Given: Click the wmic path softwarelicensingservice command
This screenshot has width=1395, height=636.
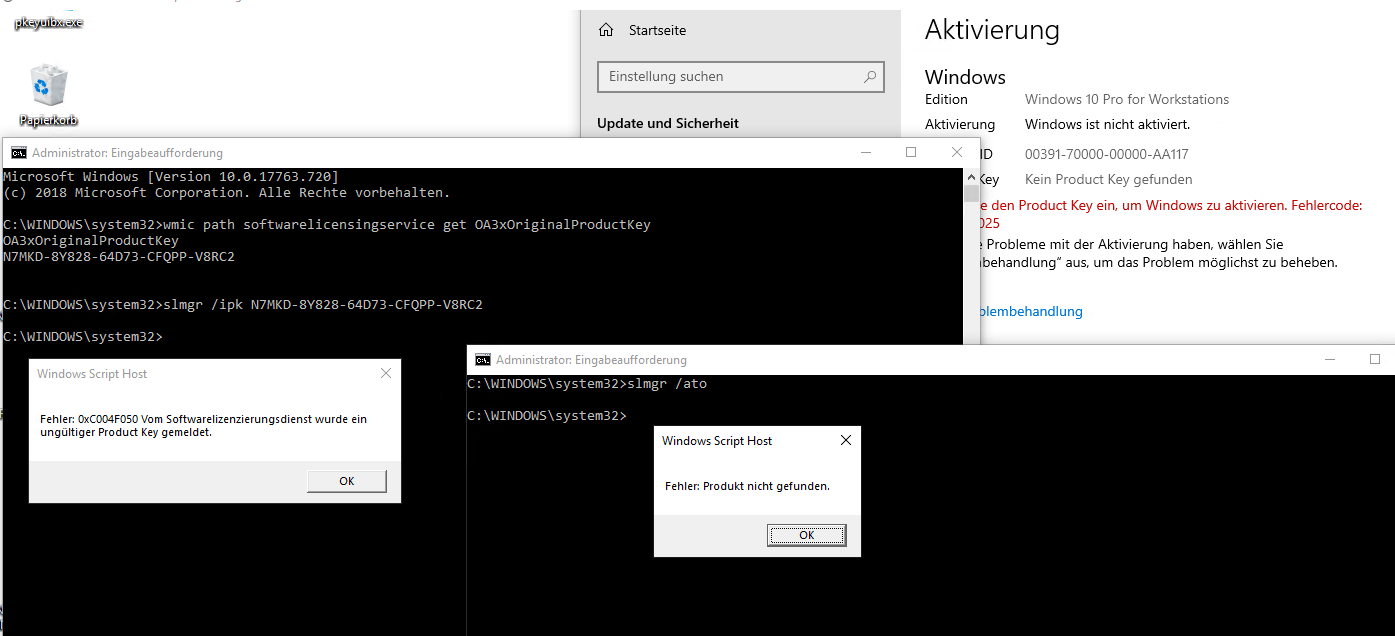Looking at the screenshot, I should coord(327,224).
